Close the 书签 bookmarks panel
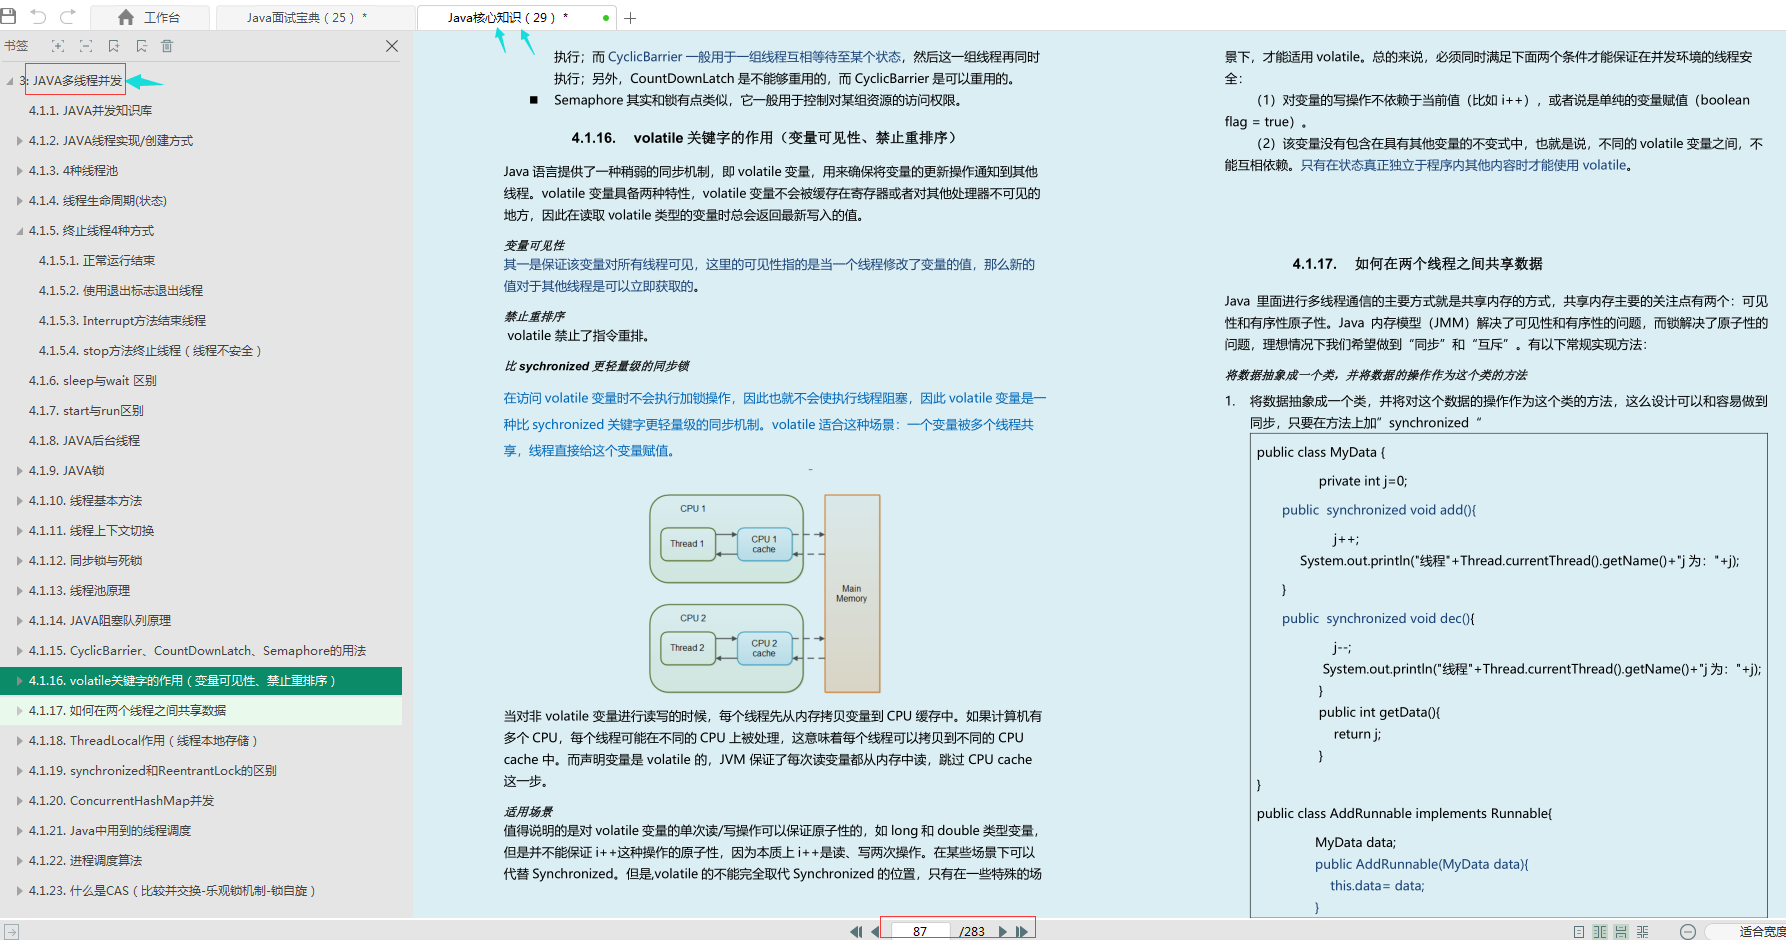This screenshot has height=940, width=1786. [392, 46]
